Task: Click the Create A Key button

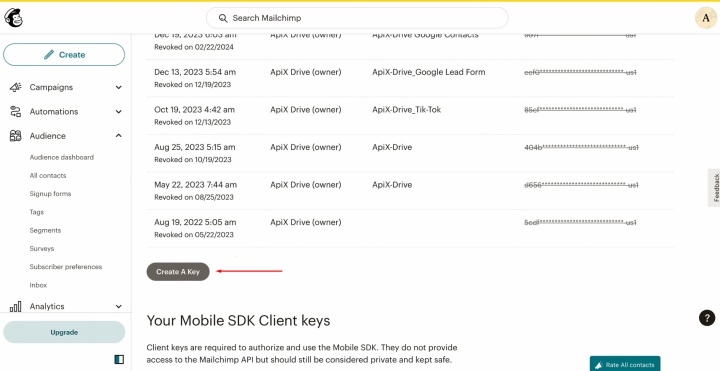Action: (x=178, y=272)
